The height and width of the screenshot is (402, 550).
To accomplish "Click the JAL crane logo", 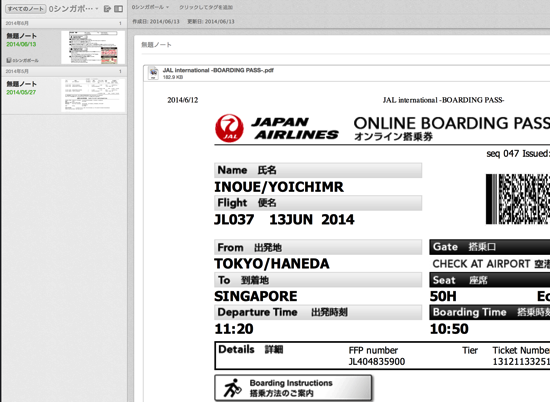I will click(229, 128).
